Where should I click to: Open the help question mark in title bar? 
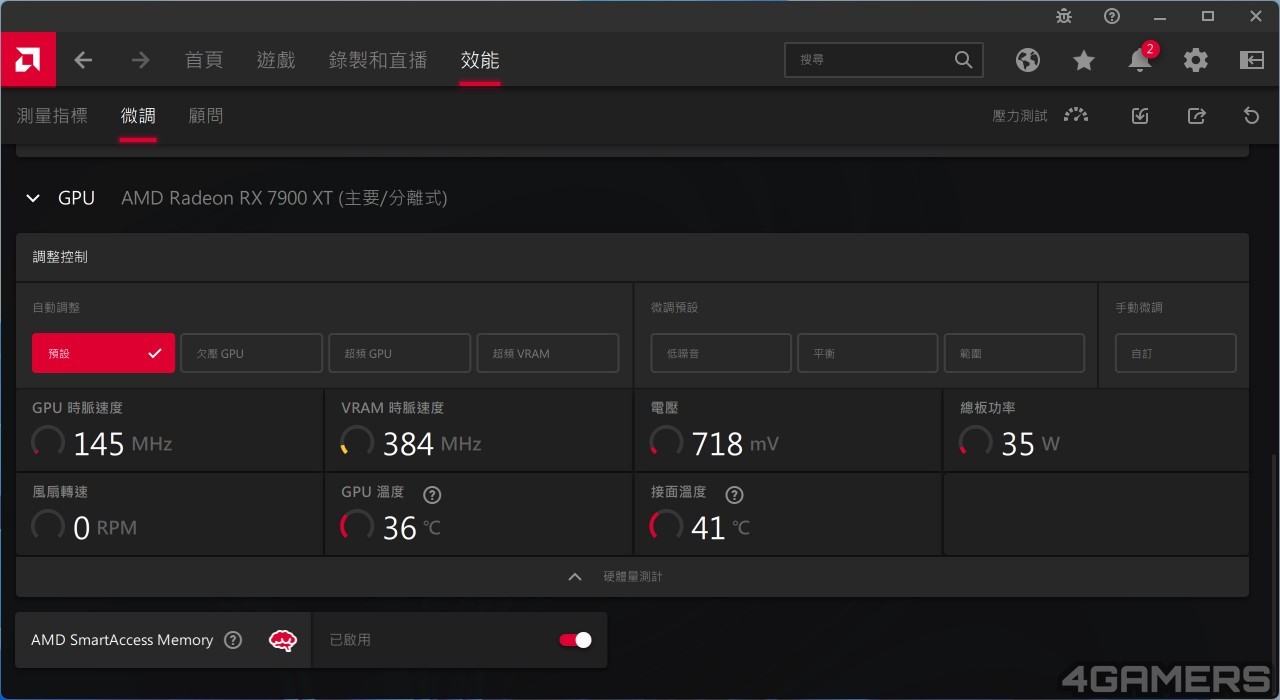[1112, 16]
